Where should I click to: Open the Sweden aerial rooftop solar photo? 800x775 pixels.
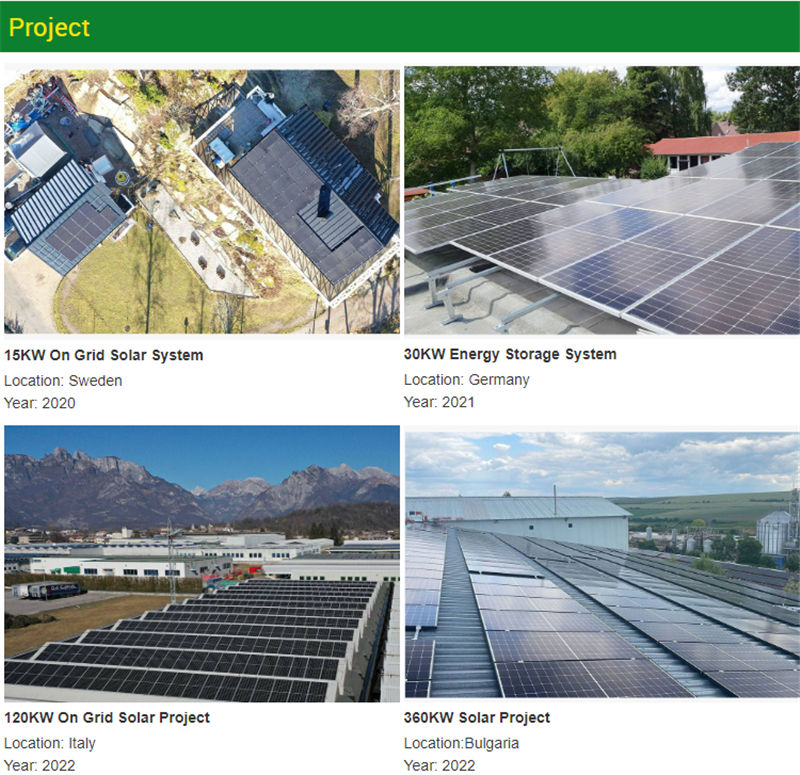click(x=202, y=202)
